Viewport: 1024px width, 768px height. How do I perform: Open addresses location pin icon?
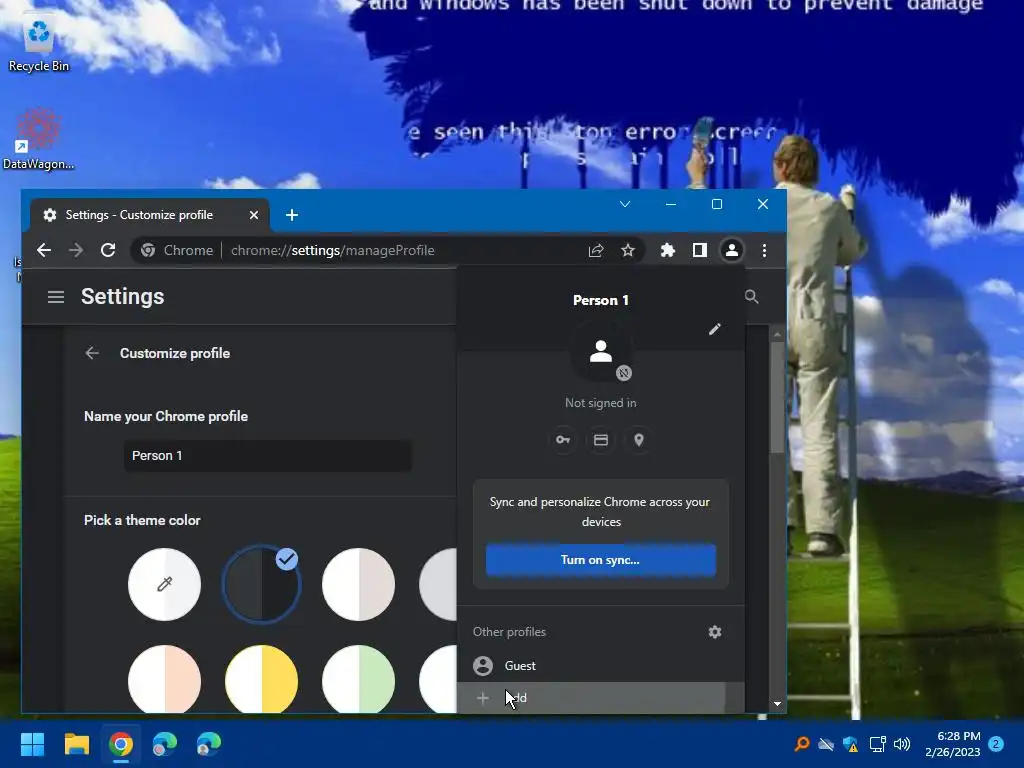[x=639, y=440]
